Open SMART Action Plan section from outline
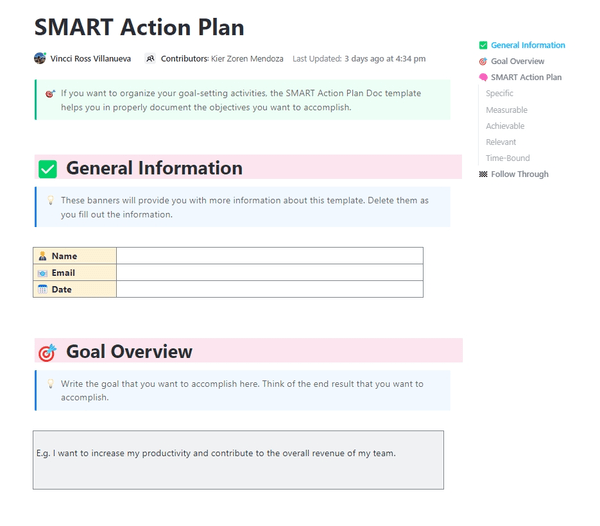This screenshot has width=600, height=526. coord(526,77)
